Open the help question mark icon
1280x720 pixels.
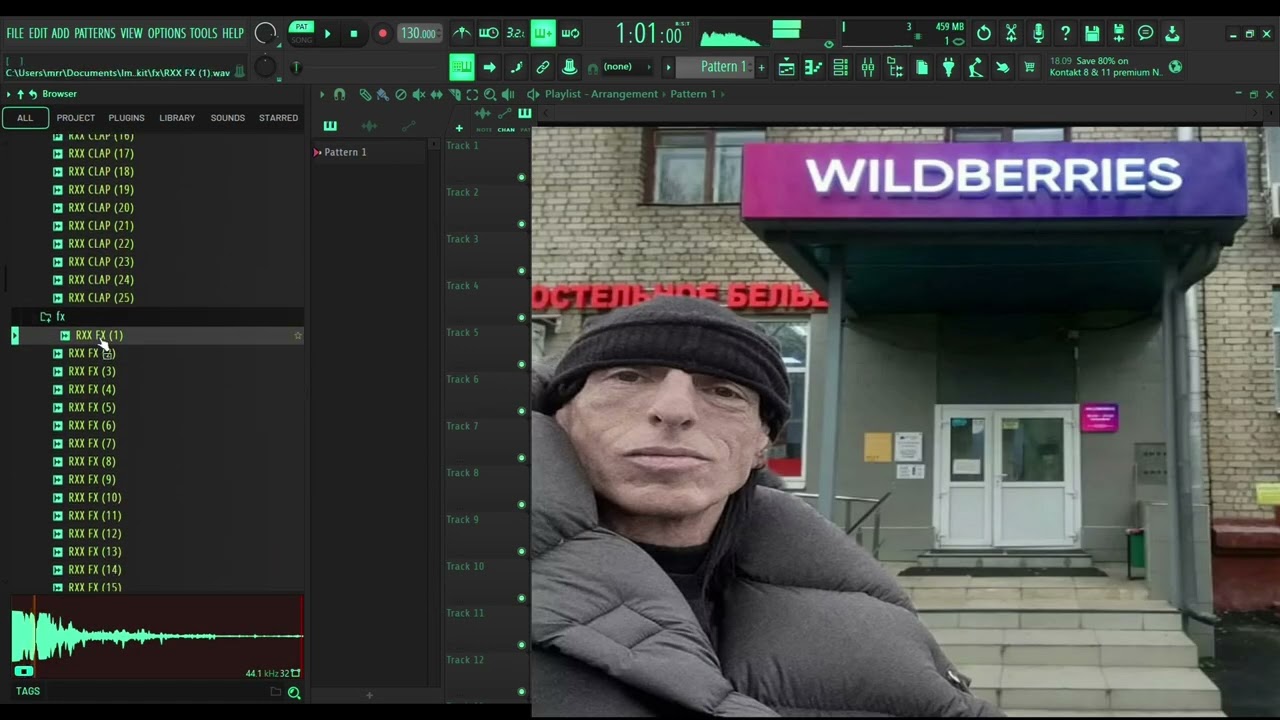[1065, 33]
